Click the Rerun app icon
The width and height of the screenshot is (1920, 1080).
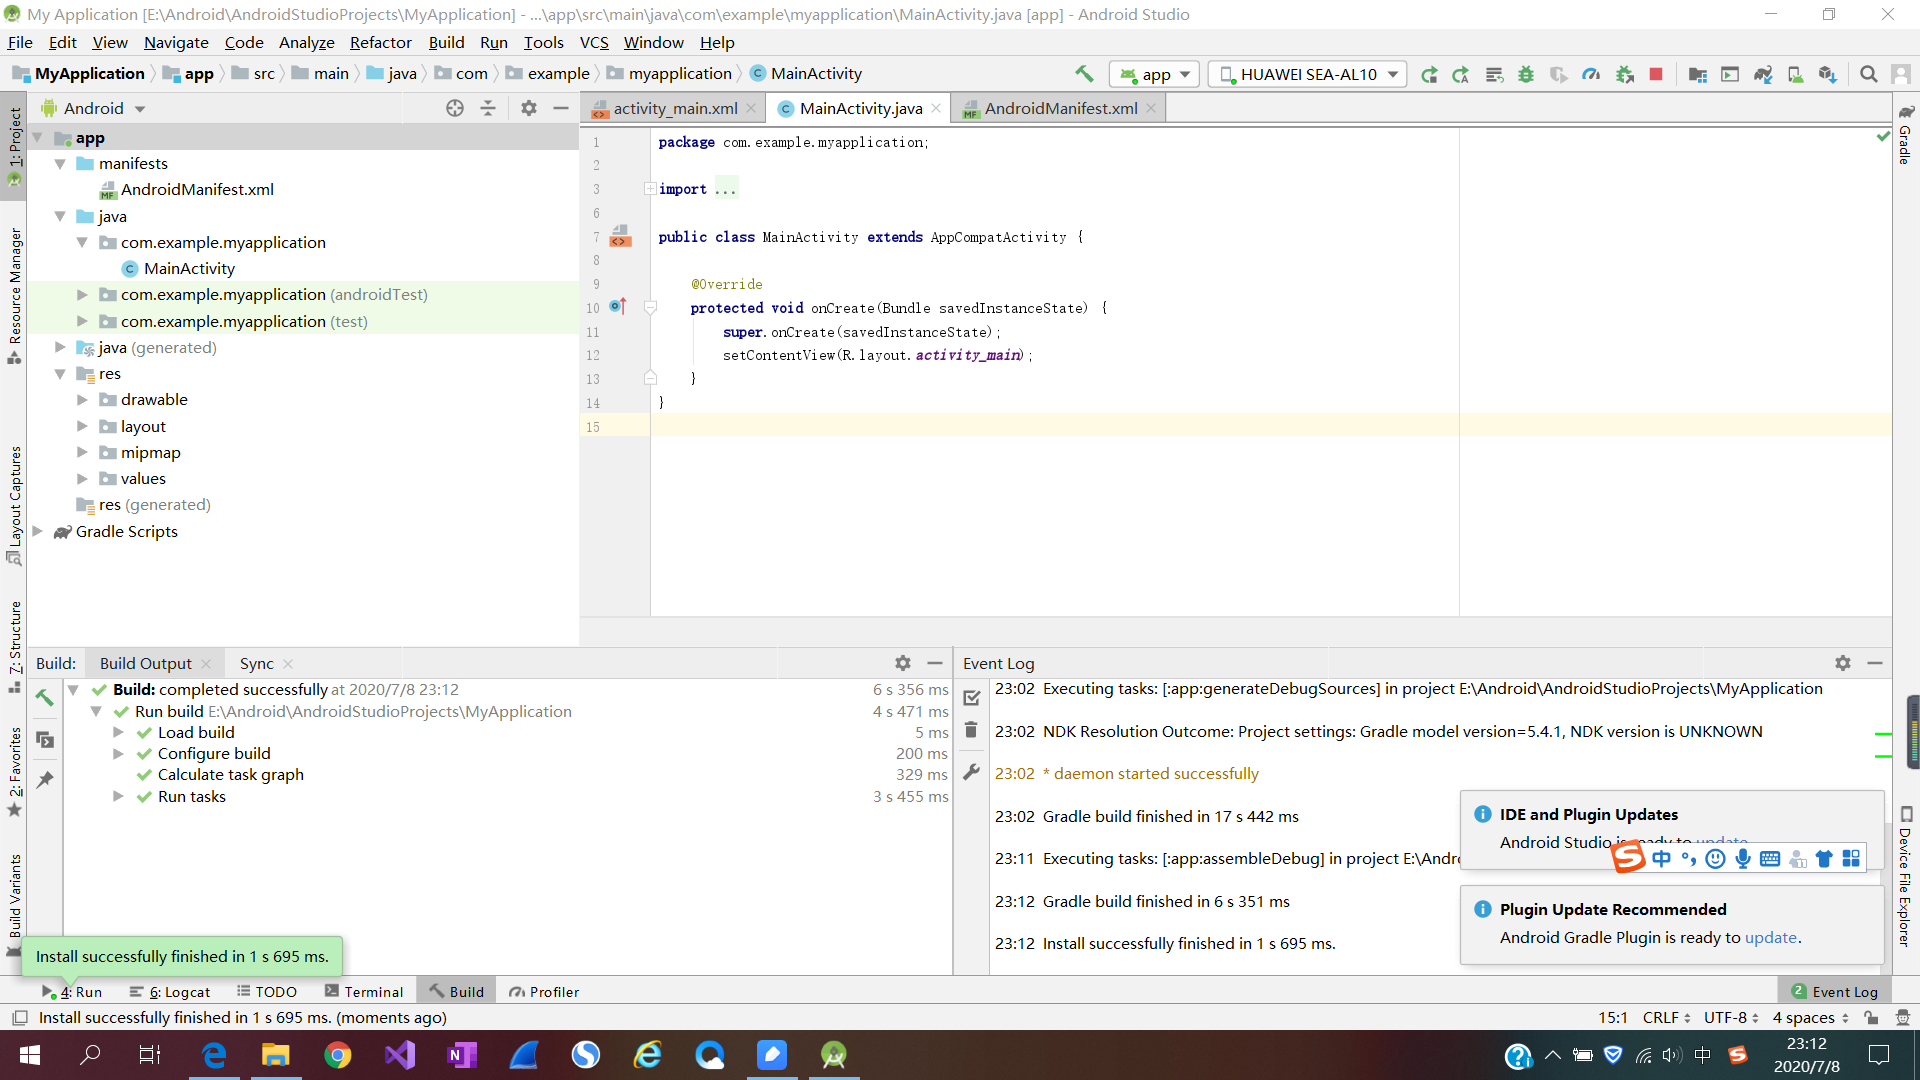1429,74
